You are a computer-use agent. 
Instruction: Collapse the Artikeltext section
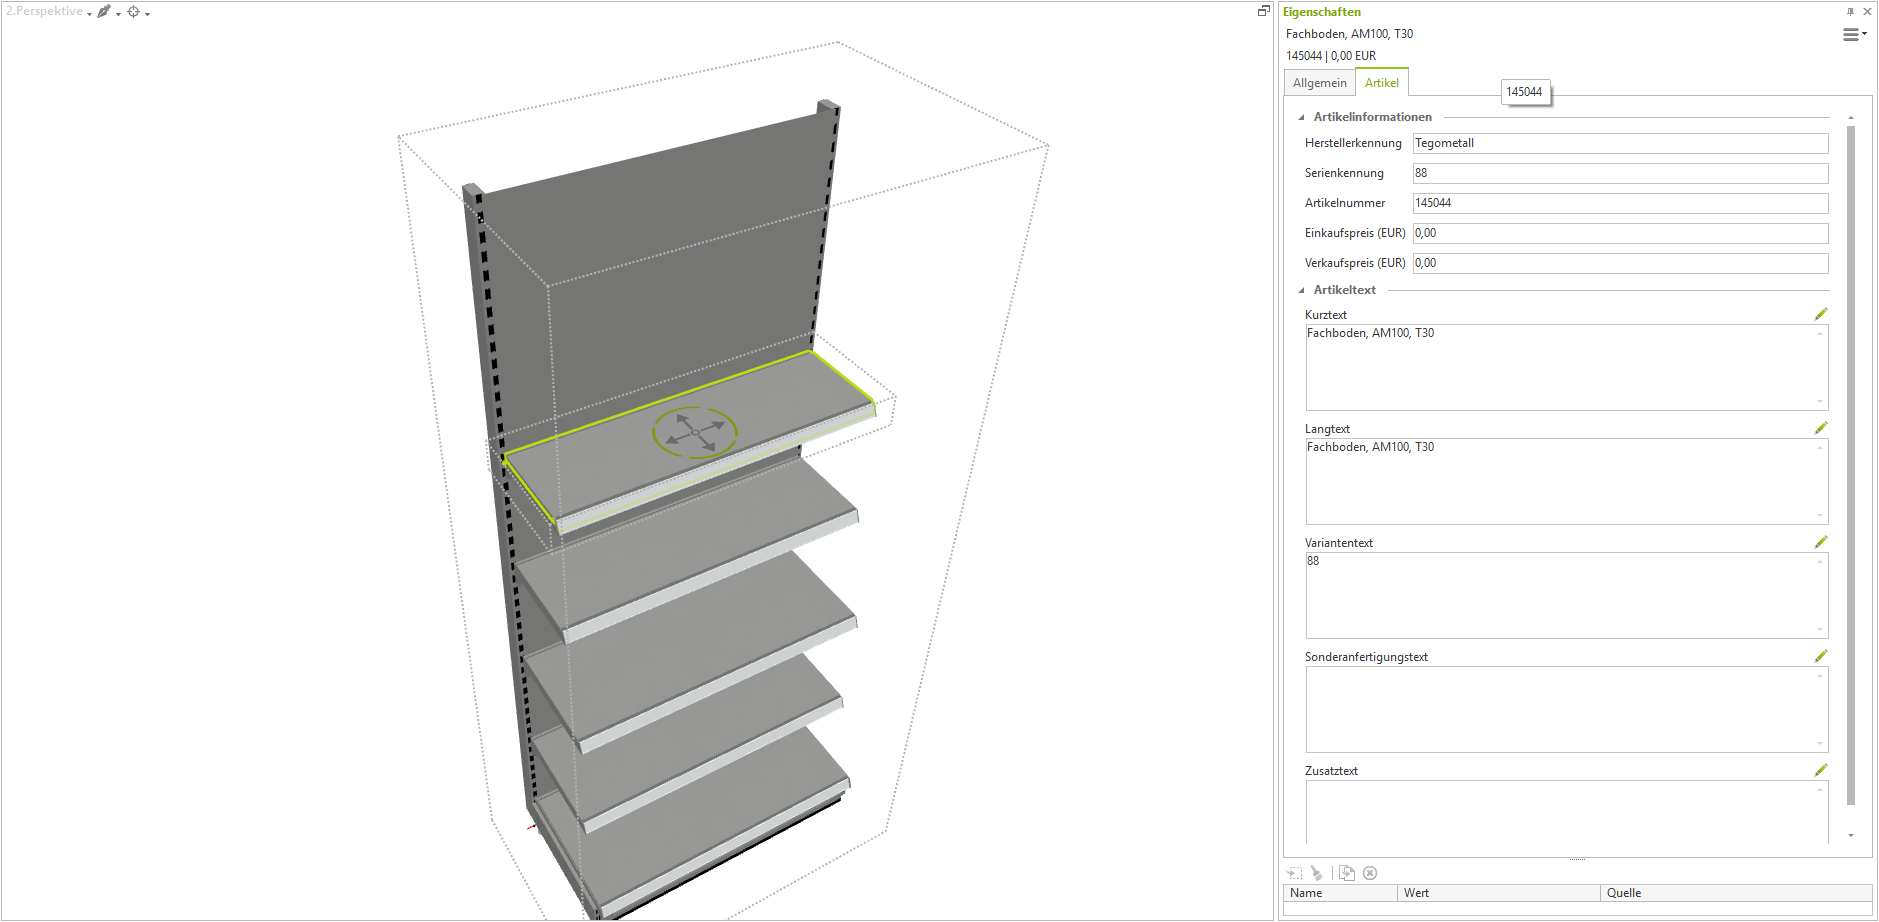point(1301,291)
